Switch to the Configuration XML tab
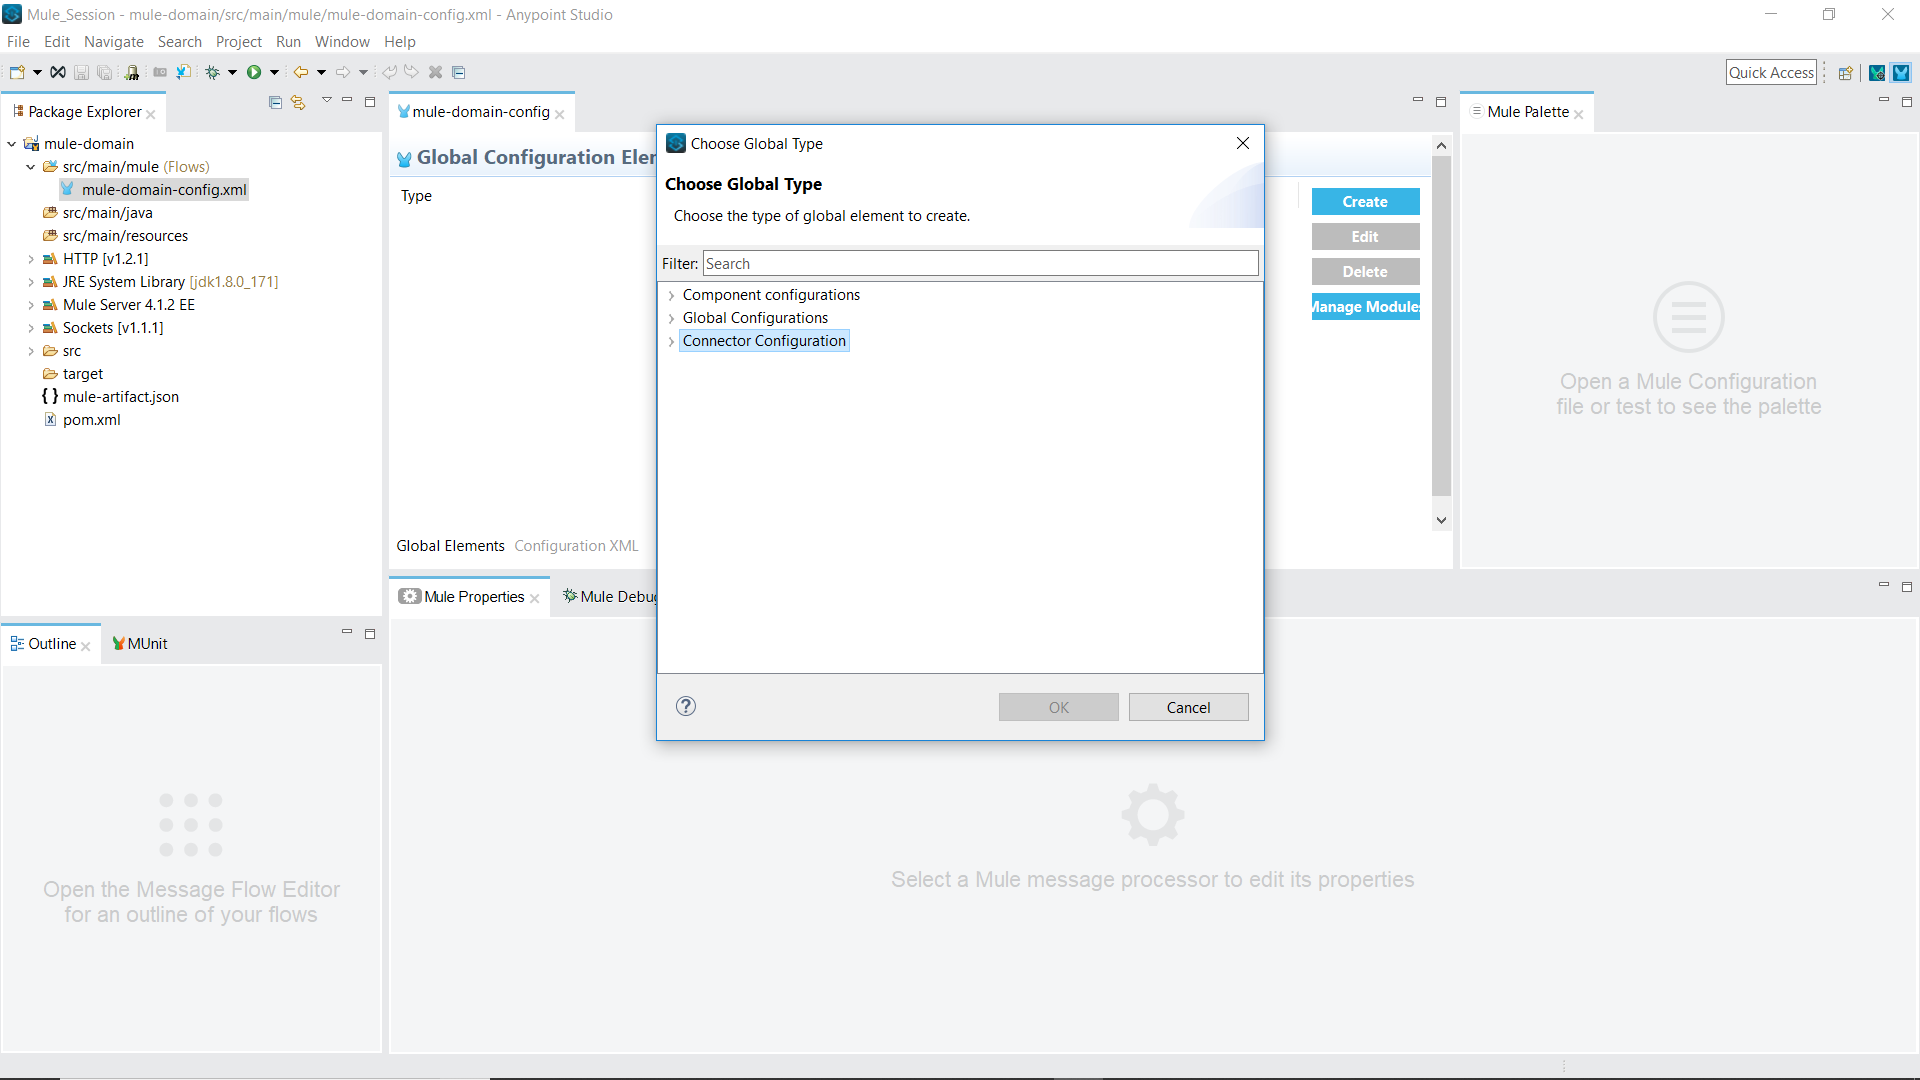 (x=576, y=545)
